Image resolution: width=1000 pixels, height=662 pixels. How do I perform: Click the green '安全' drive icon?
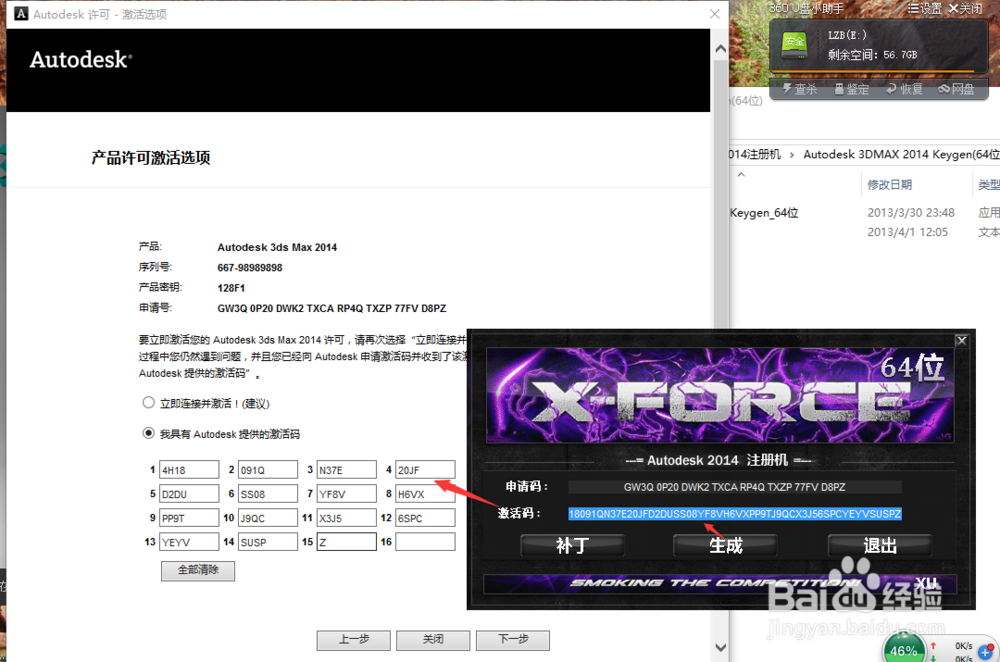[795, 45]
